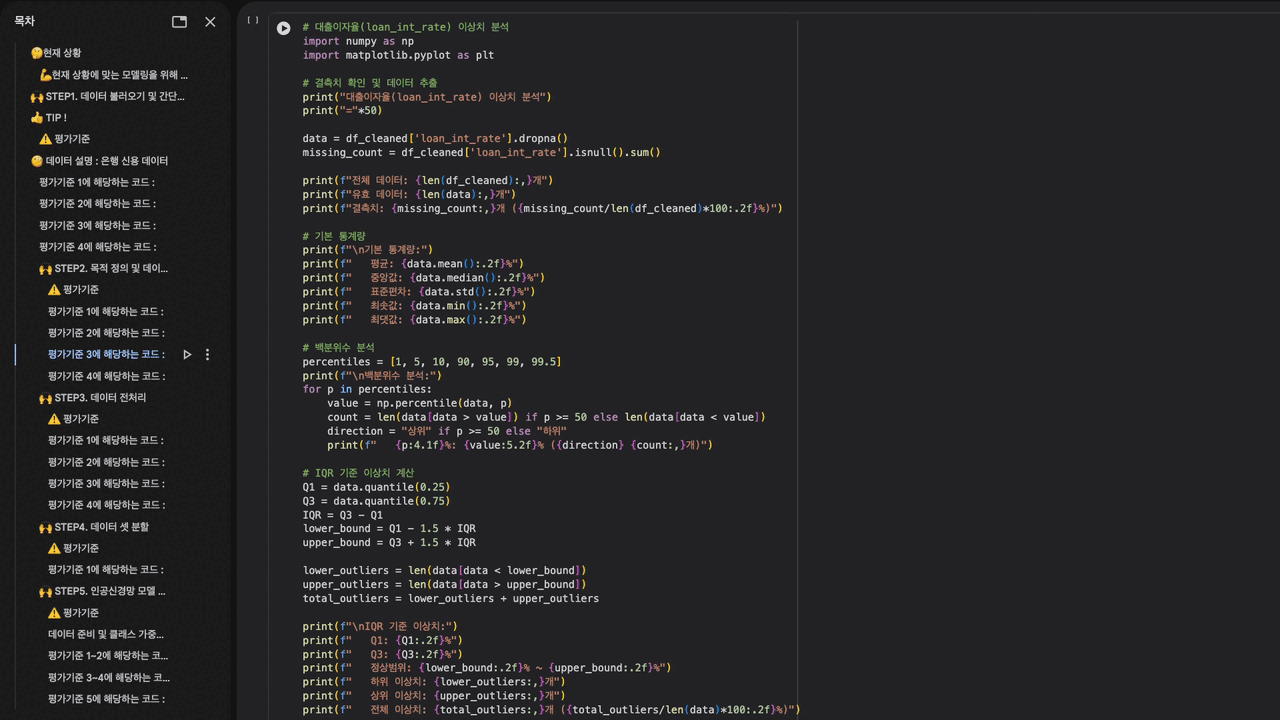Viewport: 1280px width, 720px height.
Task: Select 평가기준 1~2에 해당하는 코드 entry
Action: pos(108,656)
